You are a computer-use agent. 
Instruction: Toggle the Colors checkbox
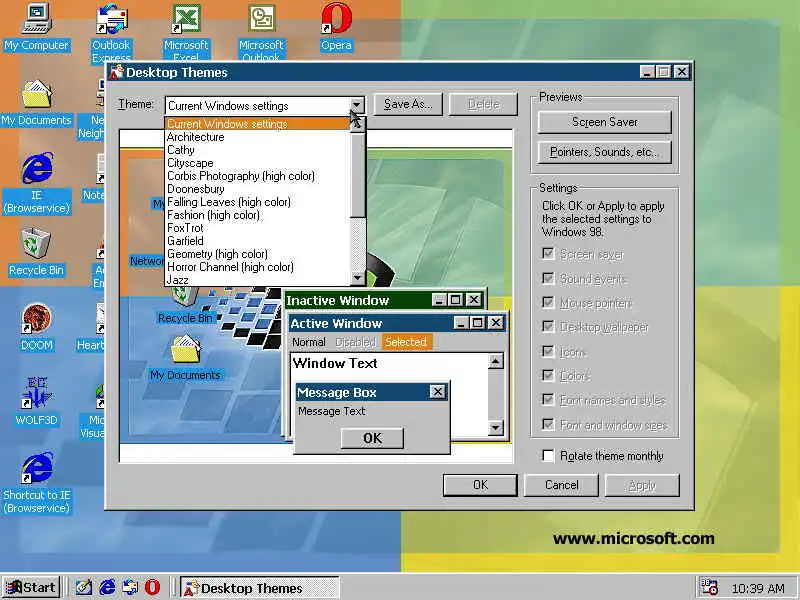548,376
